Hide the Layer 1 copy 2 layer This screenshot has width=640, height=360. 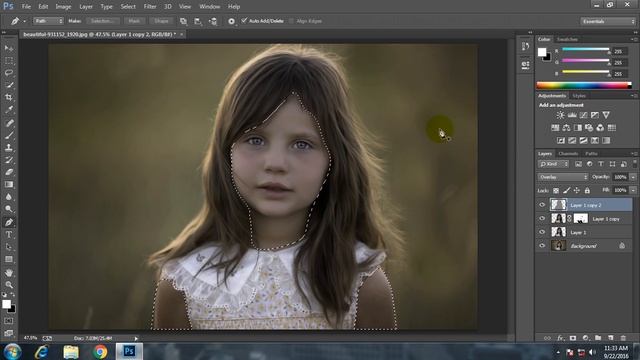(542, 205)
